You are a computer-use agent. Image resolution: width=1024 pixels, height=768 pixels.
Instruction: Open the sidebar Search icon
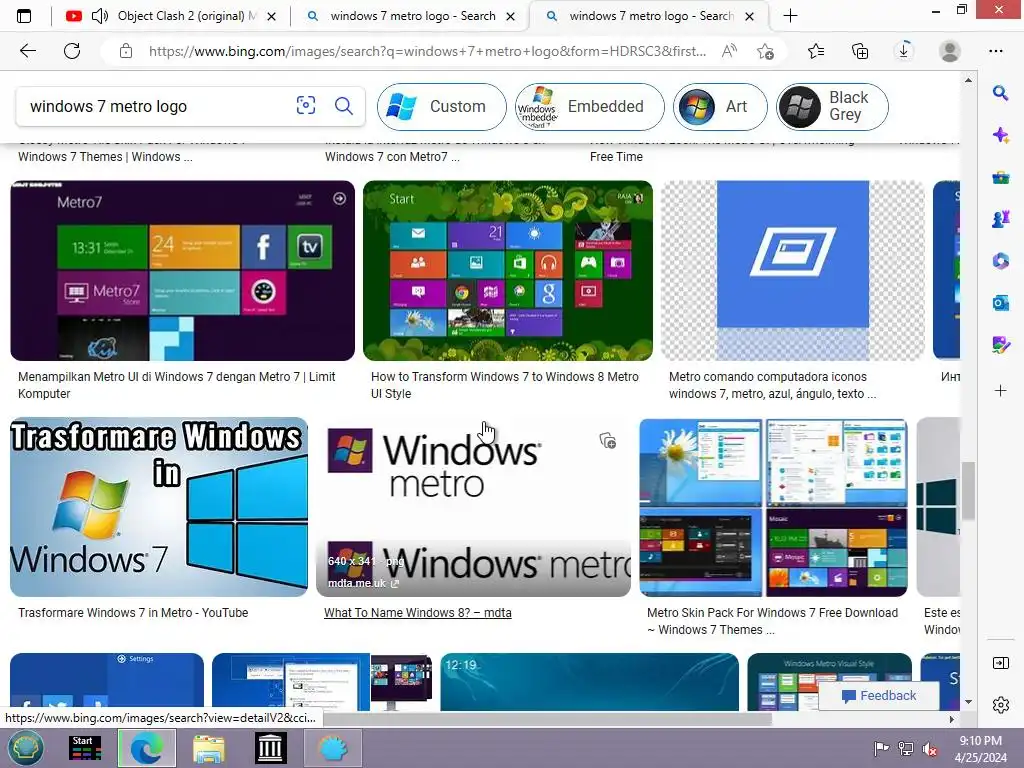(1000, 93)
